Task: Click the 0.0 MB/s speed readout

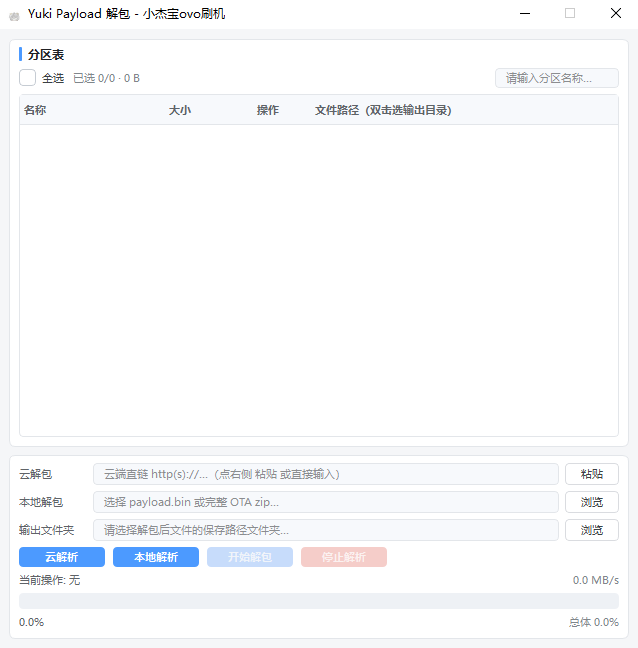Action: [595, 580]
